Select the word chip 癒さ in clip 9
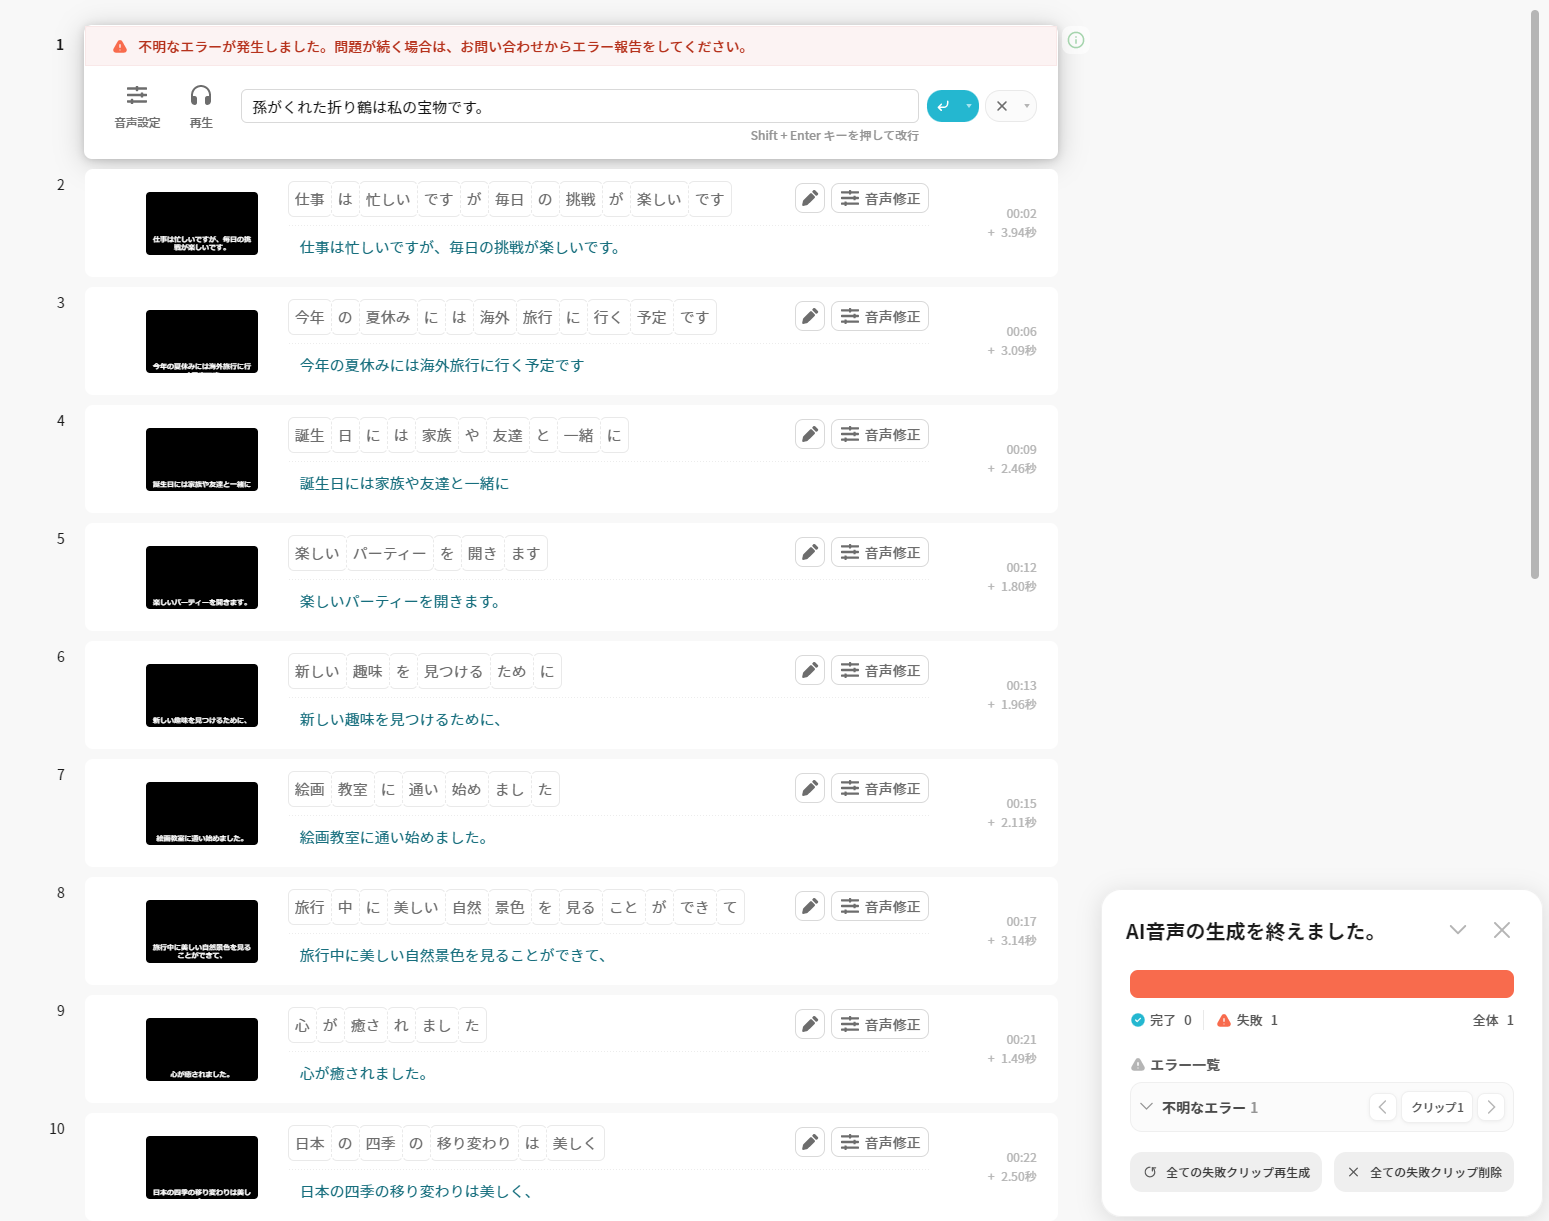Screen dimensions: 1549x1221 click(366, 1025)
